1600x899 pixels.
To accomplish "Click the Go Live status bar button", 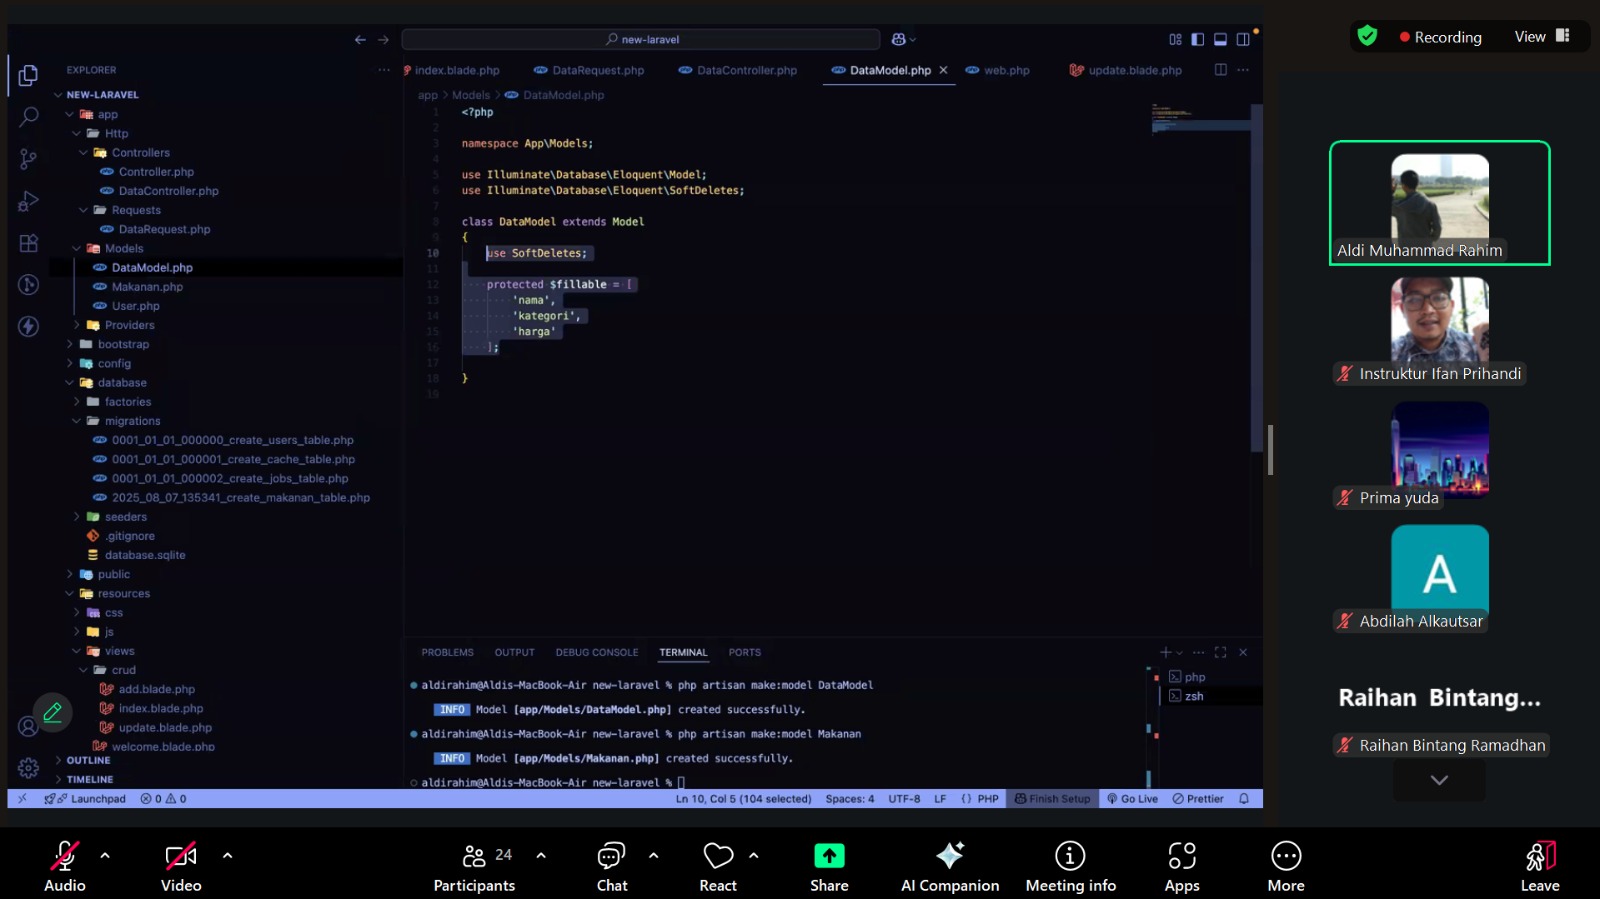I will [1132, 799].
